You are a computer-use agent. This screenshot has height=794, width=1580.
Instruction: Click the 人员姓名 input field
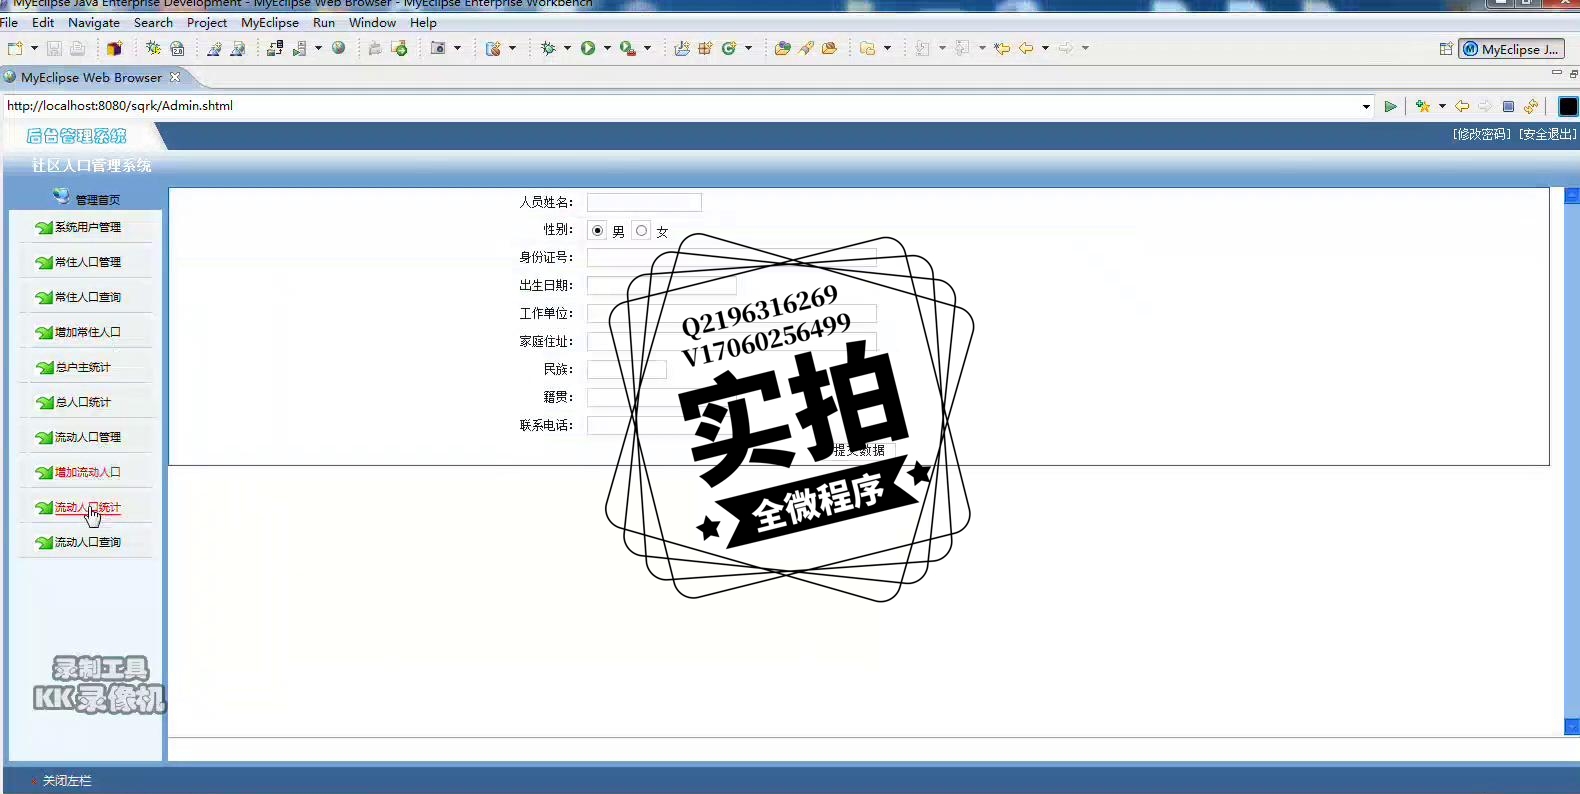[644, 202]
